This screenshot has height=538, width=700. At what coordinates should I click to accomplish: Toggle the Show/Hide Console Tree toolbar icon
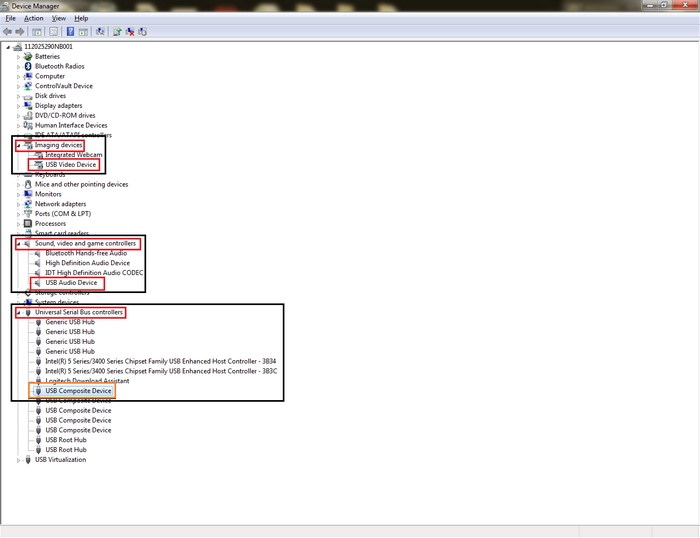point(37,32)
